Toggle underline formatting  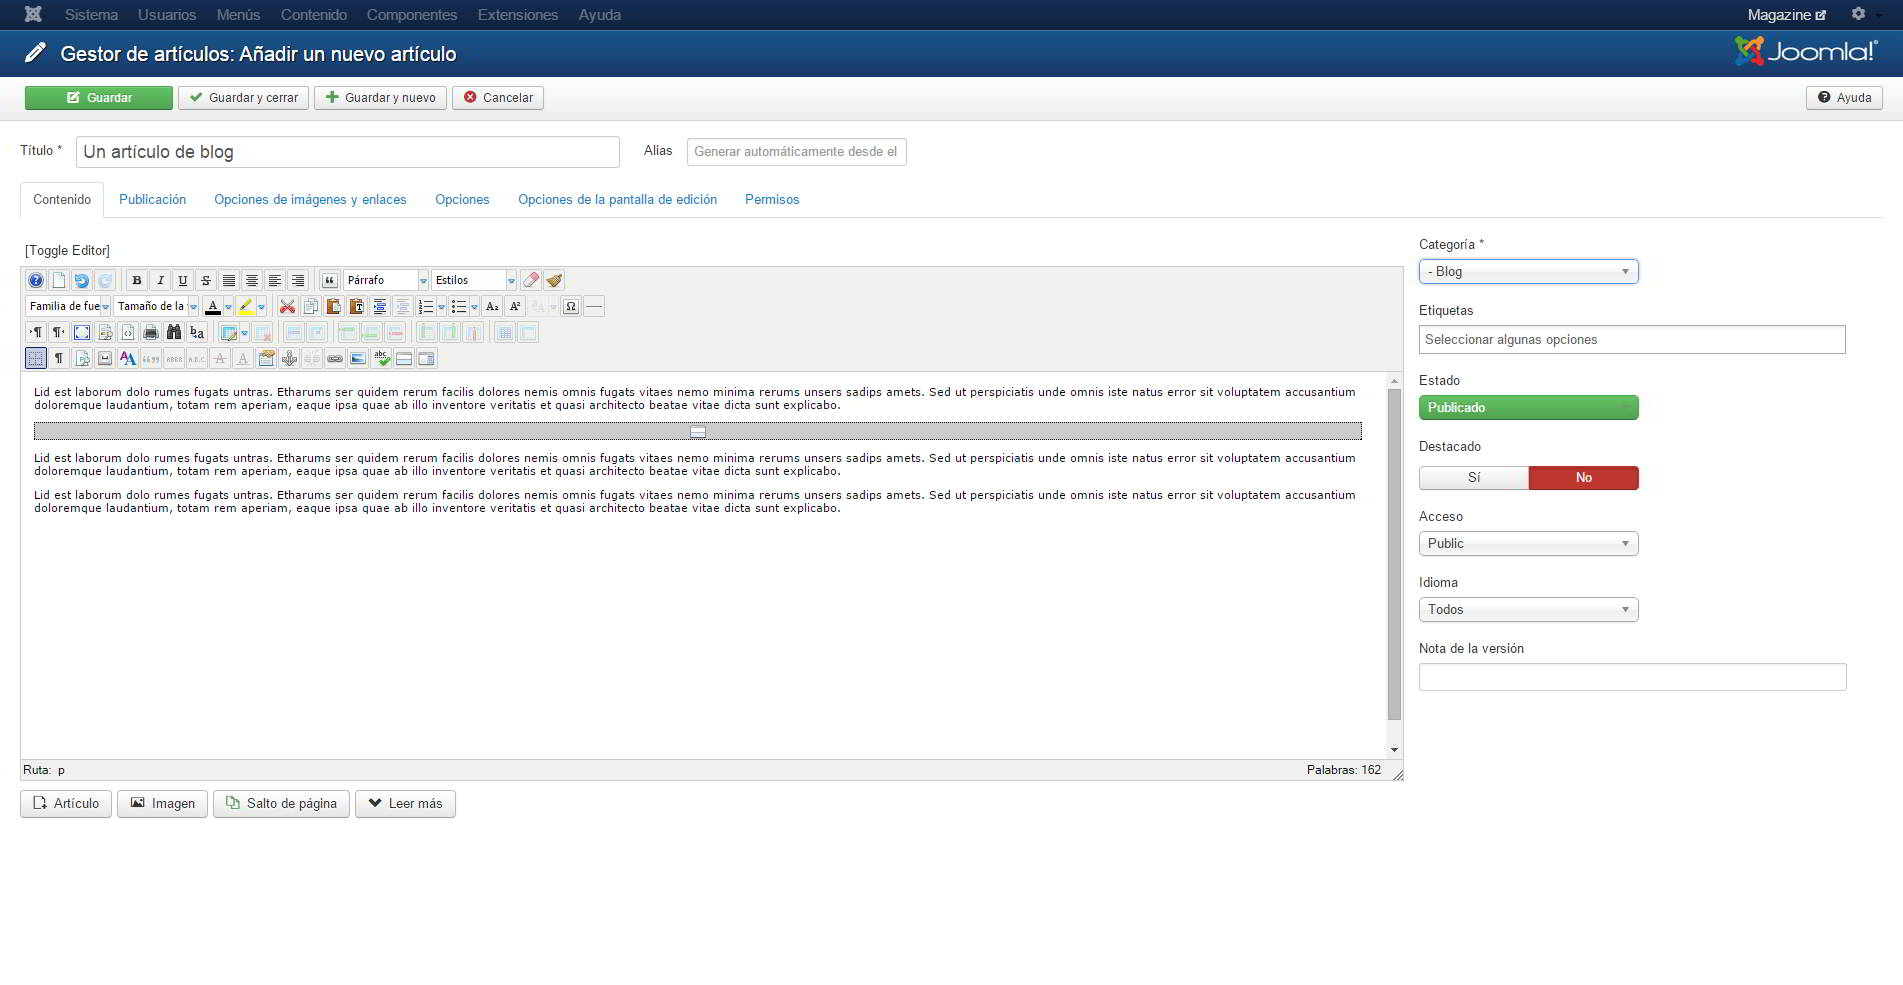[x=183, y=280]
